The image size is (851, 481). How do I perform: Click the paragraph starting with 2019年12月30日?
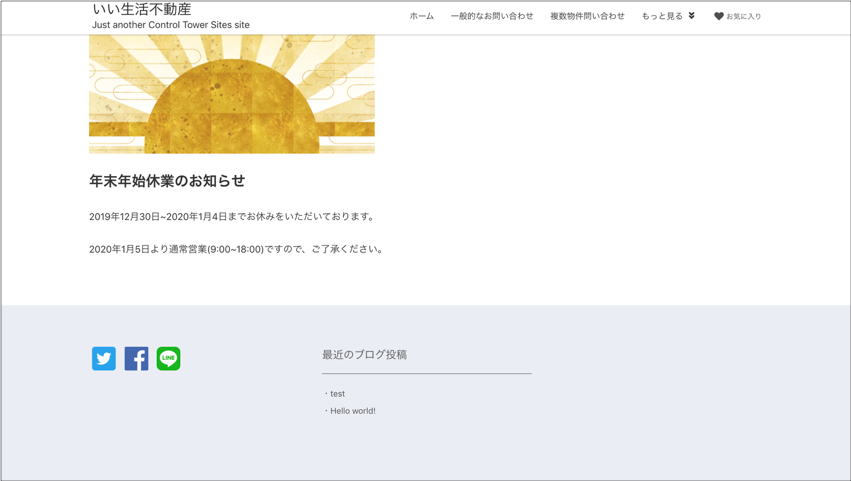(x=233, y=217)
